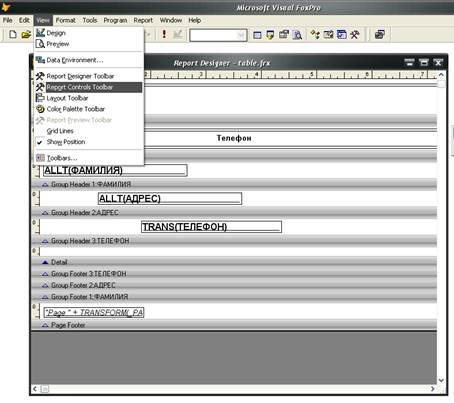454x403 pixels.
Task: Click the red exclamation Run icon
Action: (164, 34)
